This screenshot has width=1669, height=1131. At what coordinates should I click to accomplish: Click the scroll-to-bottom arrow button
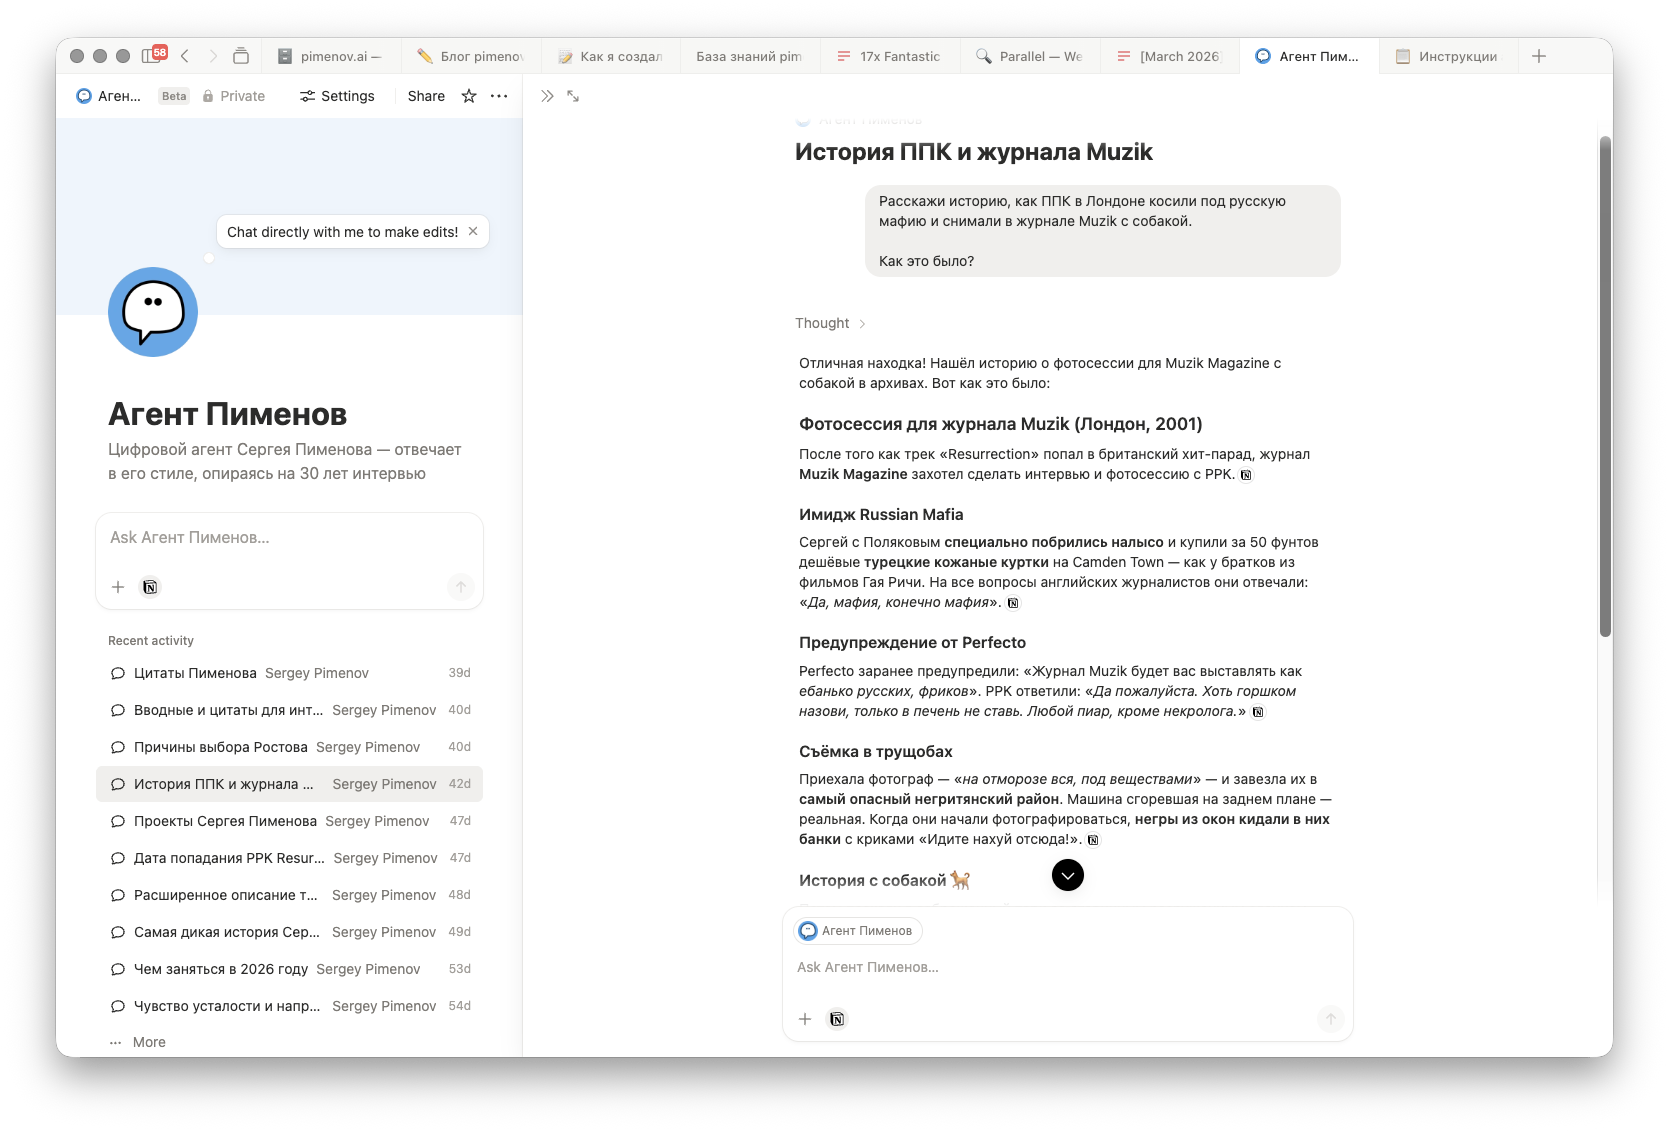(1068, 875)
